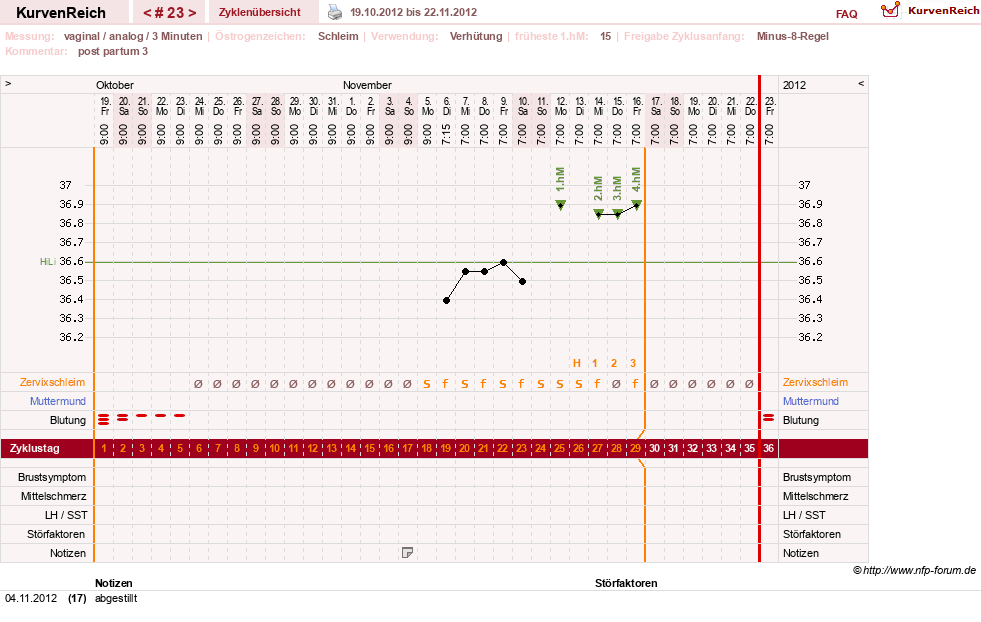This screenshot has height=622, width=981.
Task: Click the Brustsymptom row label on the left
Action: coord(52,477)
